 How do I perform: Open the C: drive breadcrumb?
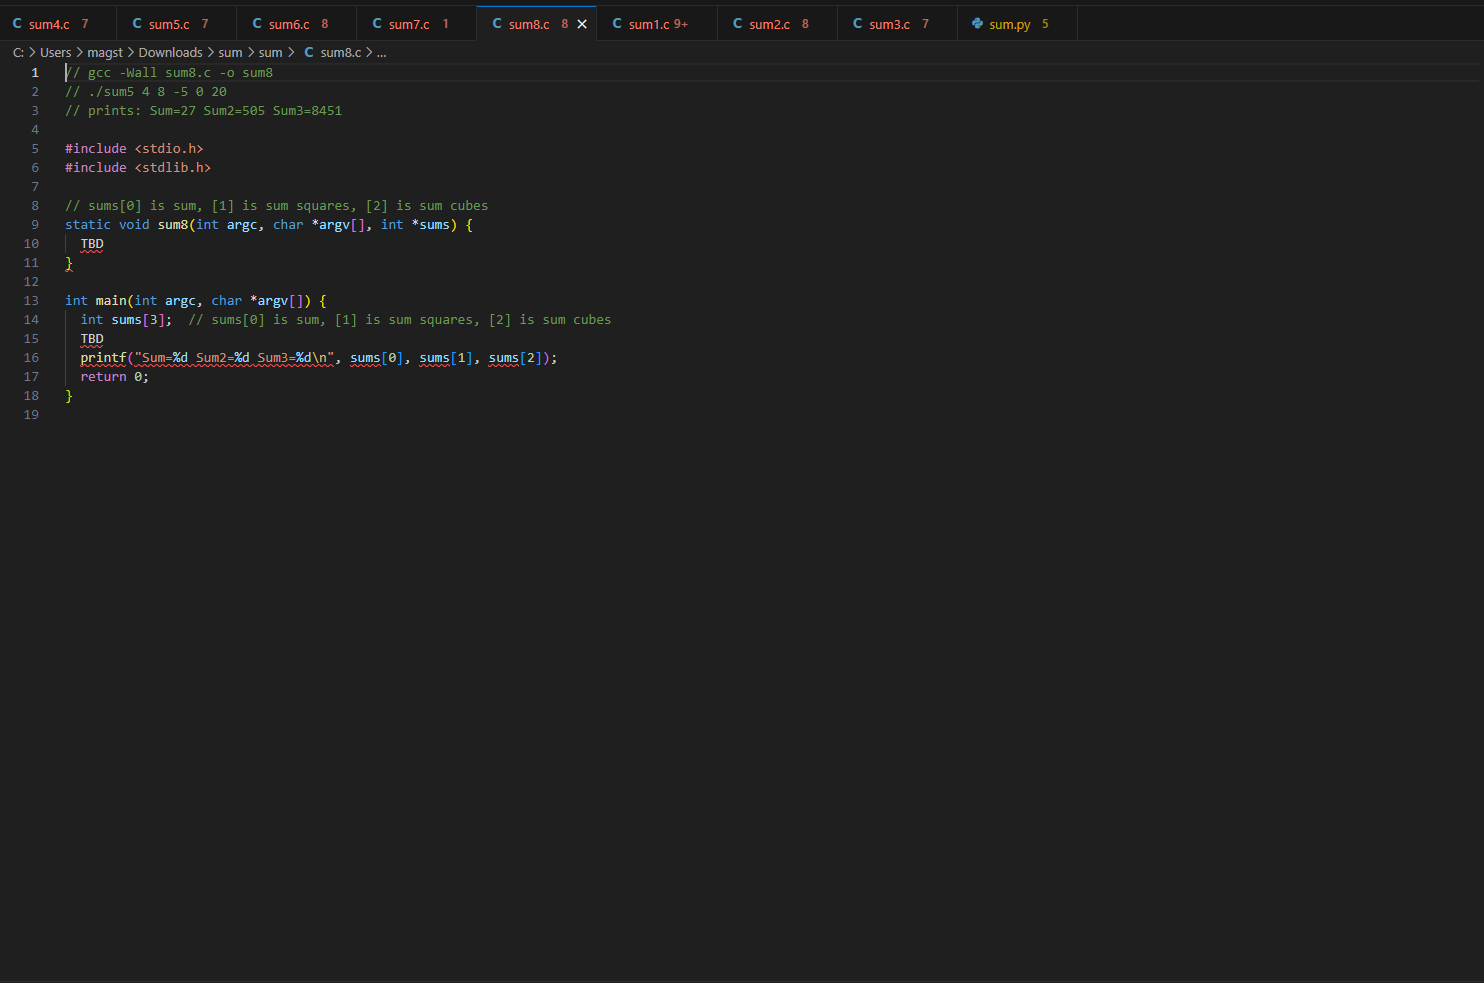pos(18,53)
